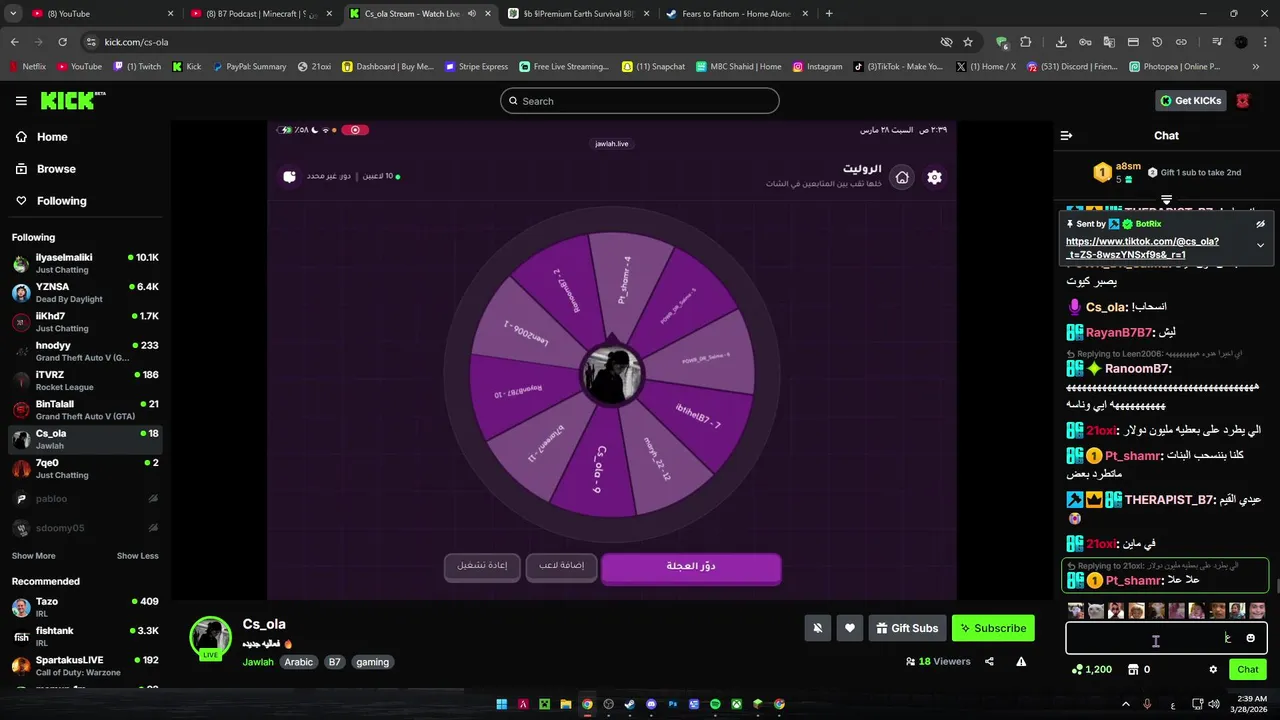Open roulette settings gear icon
The width and height of the screenshot is (1280, 720).
click(x=934, y=177)
